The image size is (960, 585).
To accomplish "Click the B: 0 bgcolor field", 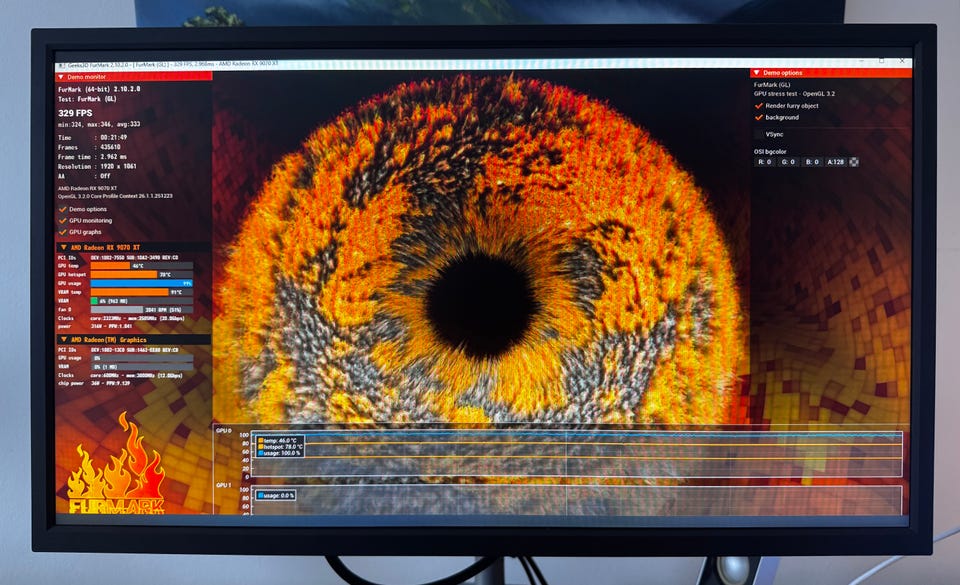I will point(812,162).
